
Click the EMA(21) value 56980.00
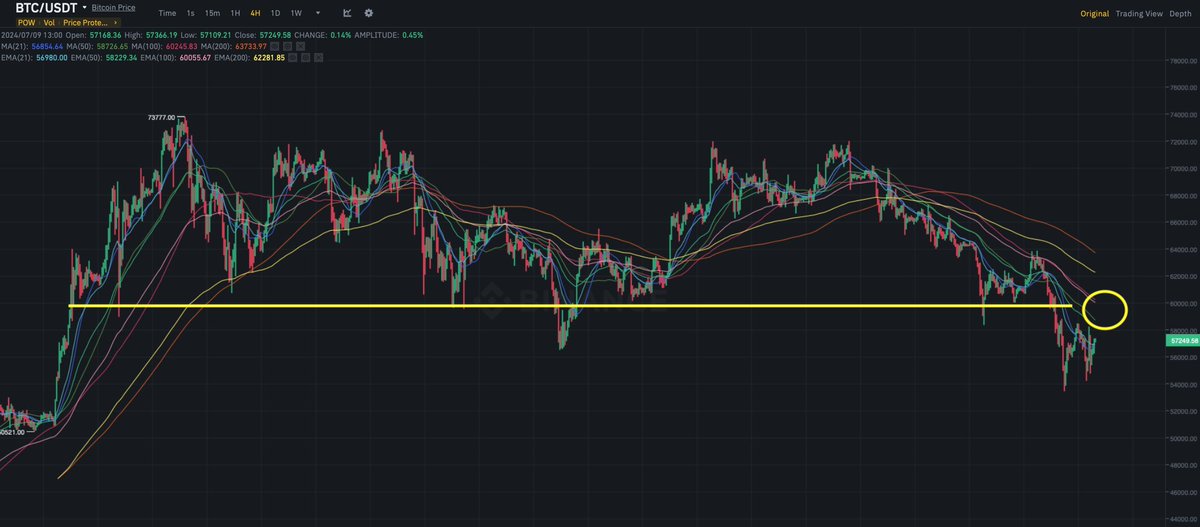tap(51, 58)
